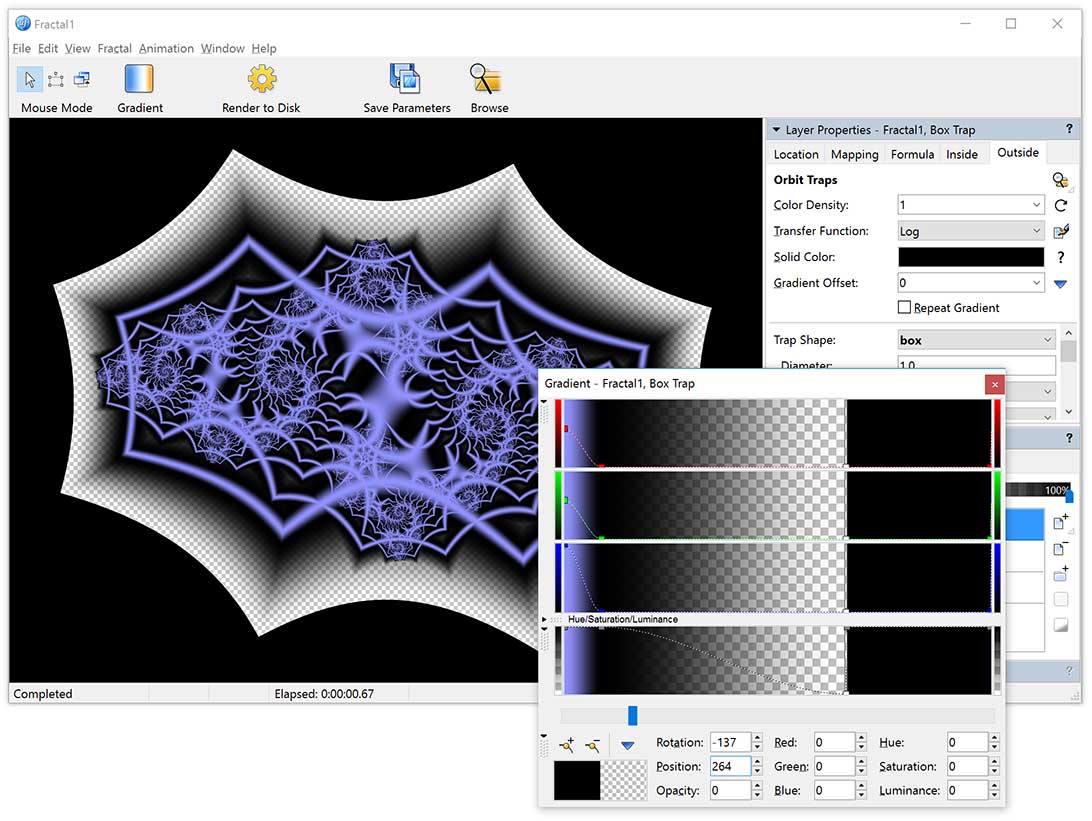This screenshot has width=1092, height=821.
Task: Open the gradient blue triangle options menu
Action: [627, 745]
